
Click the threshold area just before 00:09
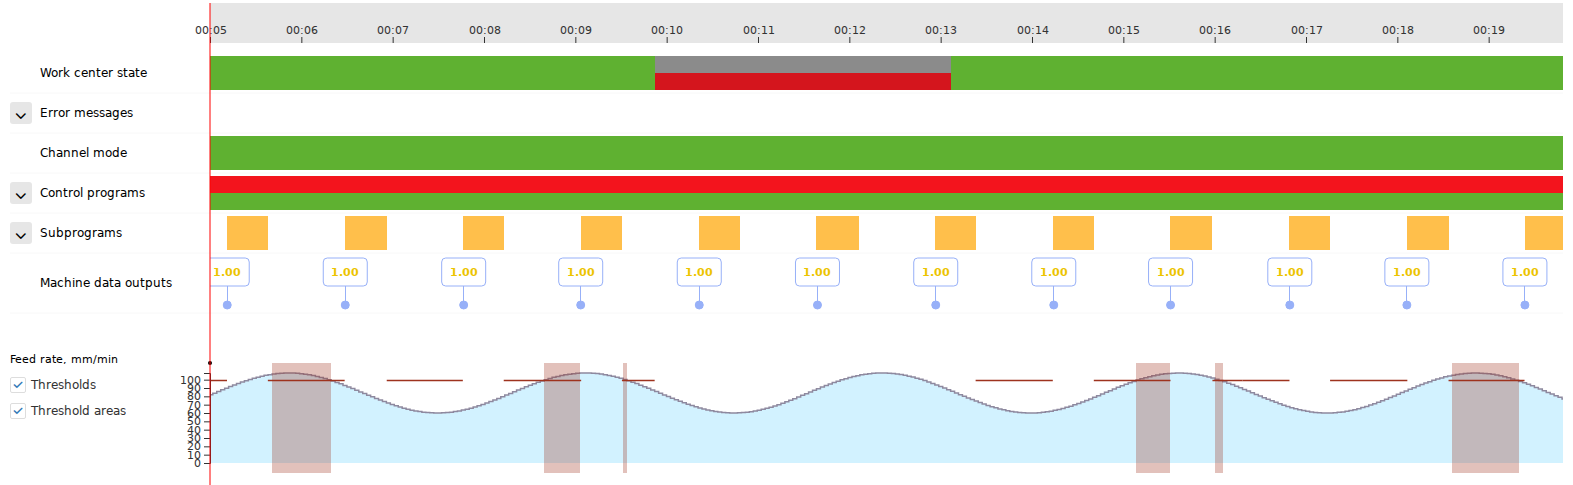click(x=562, y=418)
